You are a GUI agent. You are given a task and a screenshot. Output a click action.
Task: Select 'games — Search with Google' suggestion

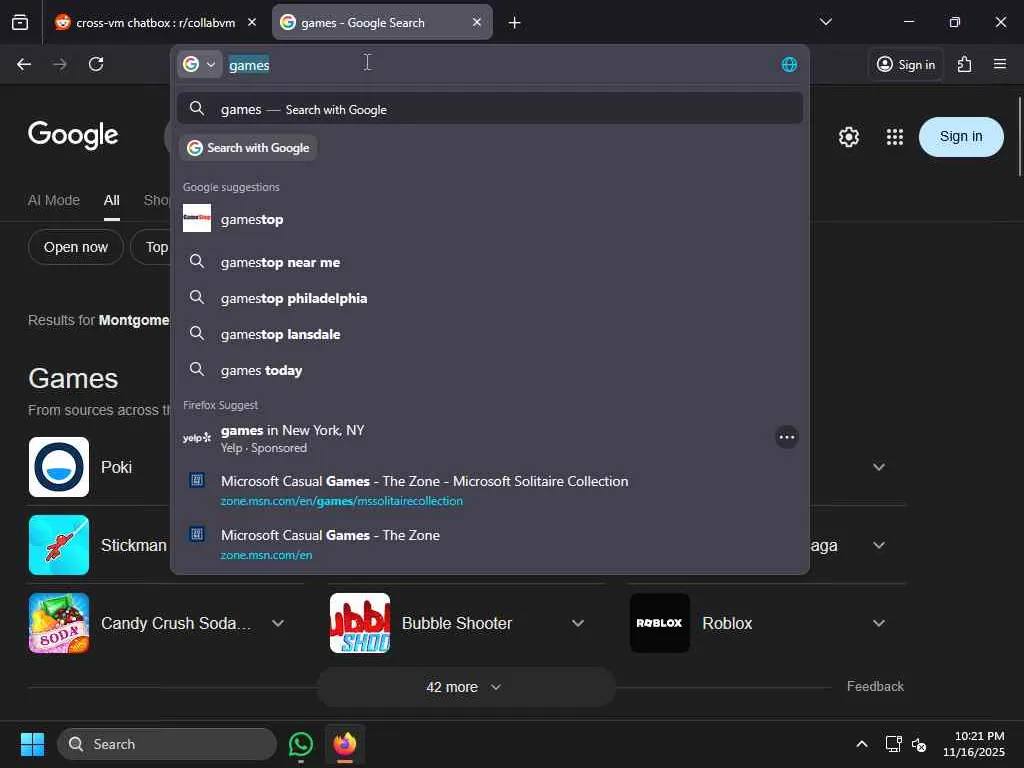tap(490, 109)
